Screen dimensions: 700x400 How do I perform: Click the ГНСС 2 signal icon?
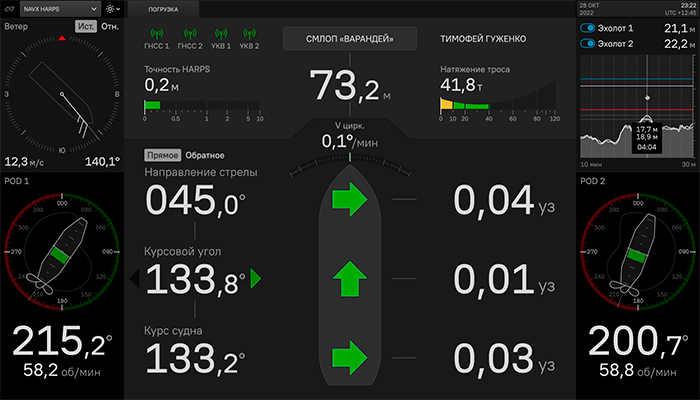point(188,33)
